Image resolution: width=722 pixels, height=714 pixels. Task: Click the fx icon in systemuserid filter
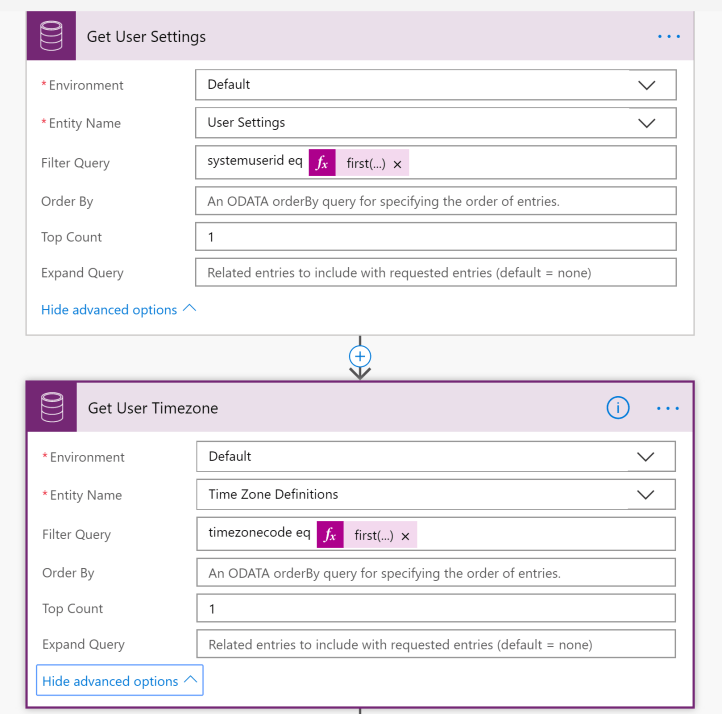tap(322, 163)
